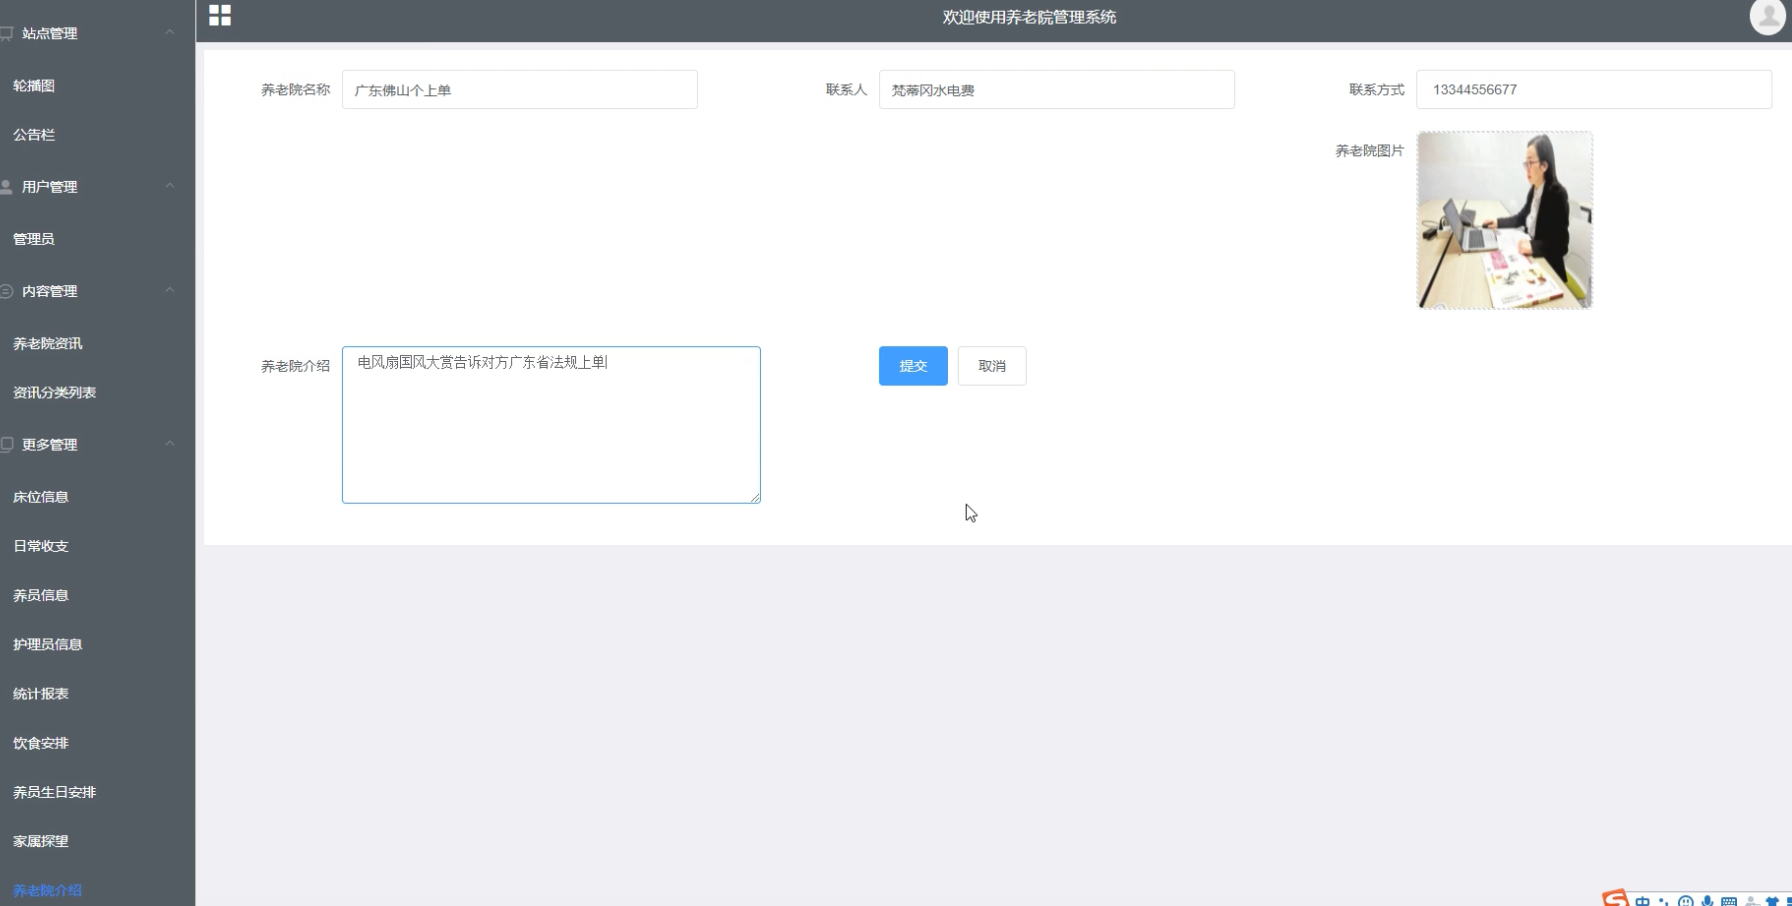Open 养老院资讯 menu item
Screen dimensions: 1792x906
pos(48,344)
